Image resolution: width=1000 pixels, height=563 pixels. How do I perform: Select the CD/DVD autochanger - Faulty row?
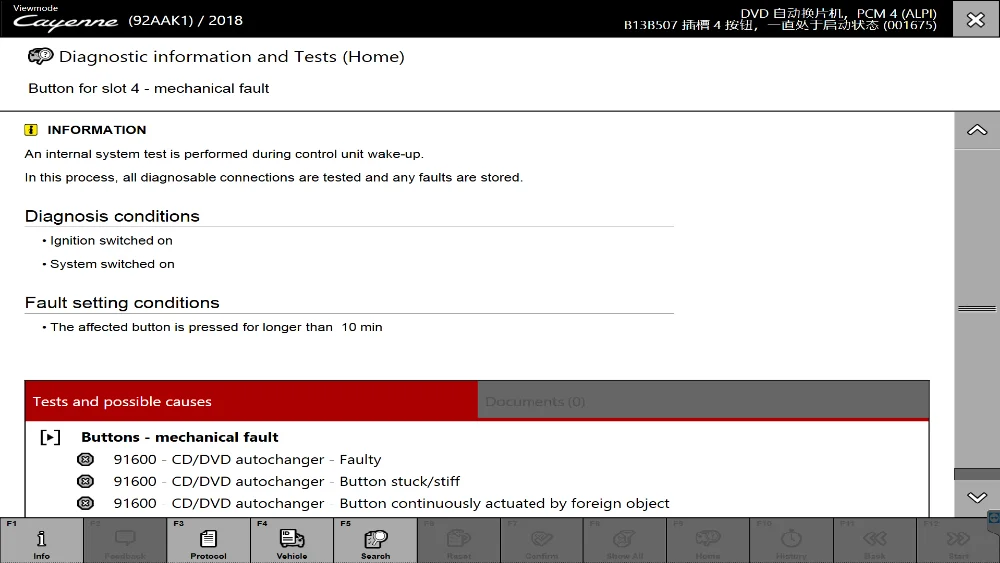point(247,460)
